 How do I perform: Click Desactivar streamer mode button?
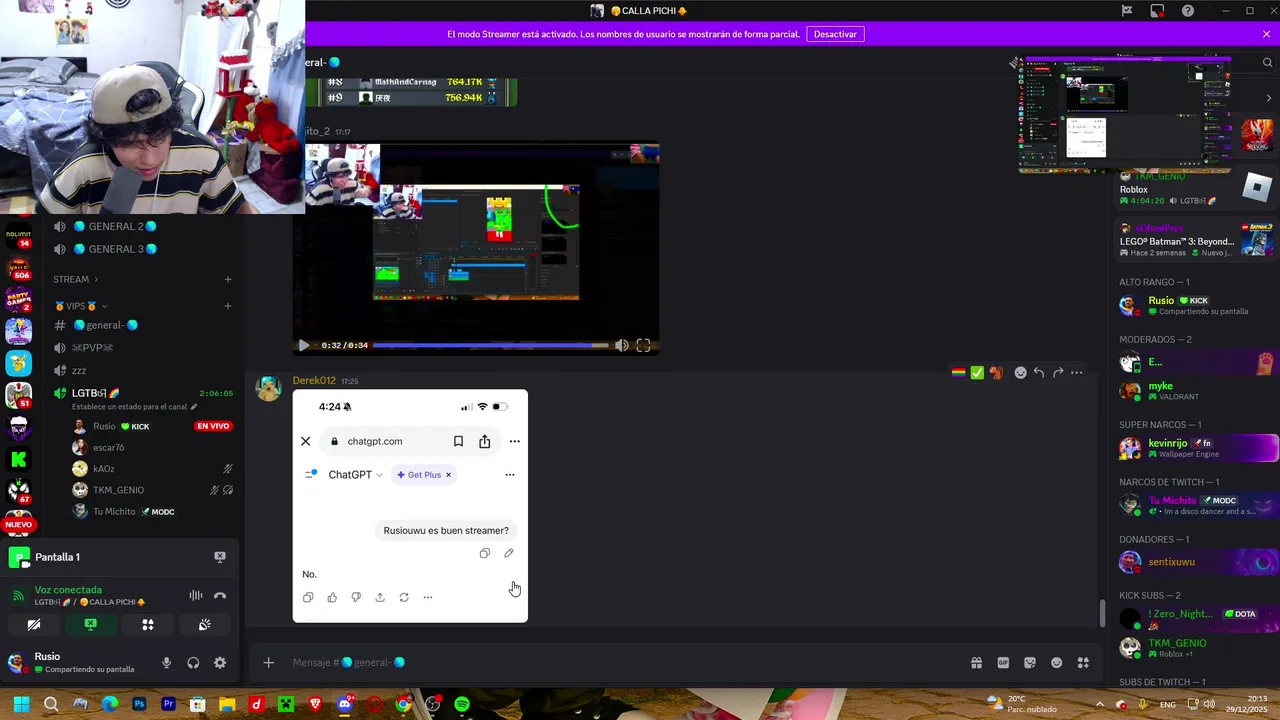click(835, 34)
